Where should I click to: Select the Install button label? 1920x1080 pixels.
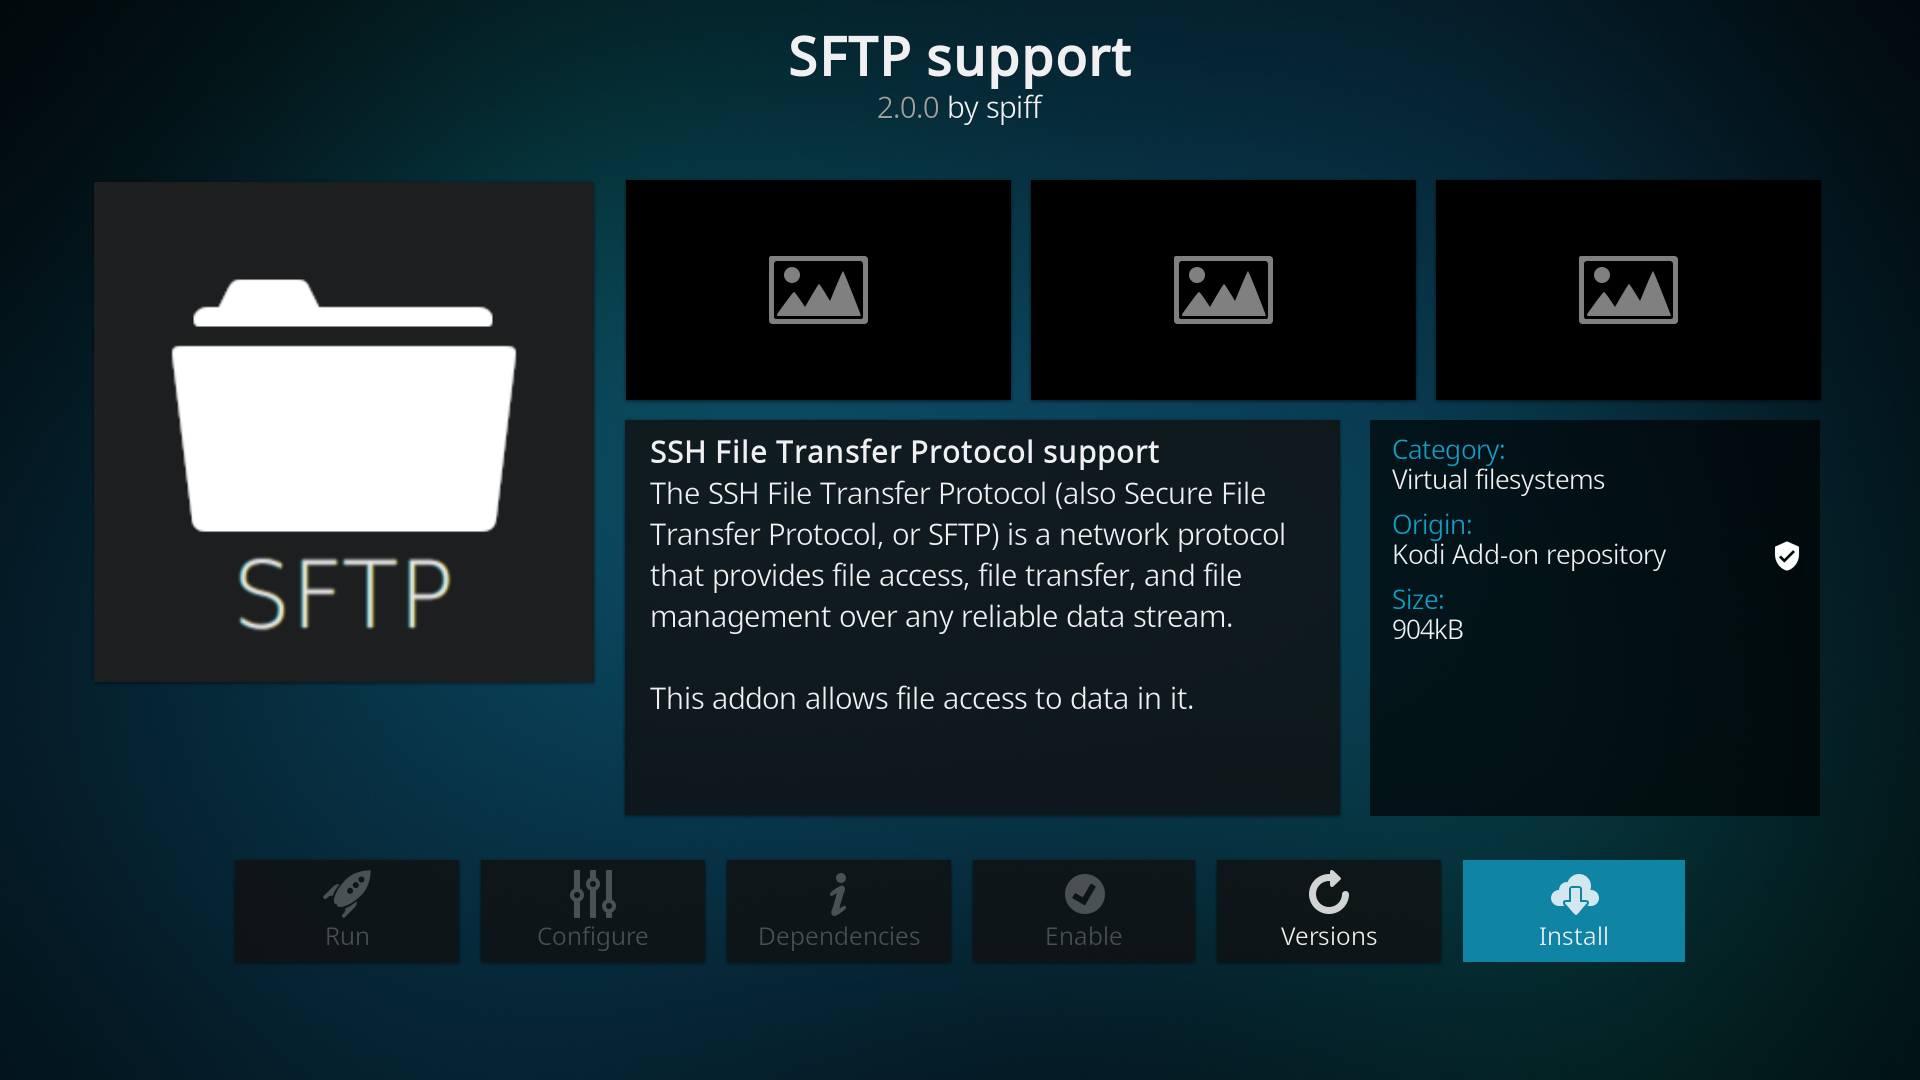[1574, 937]
